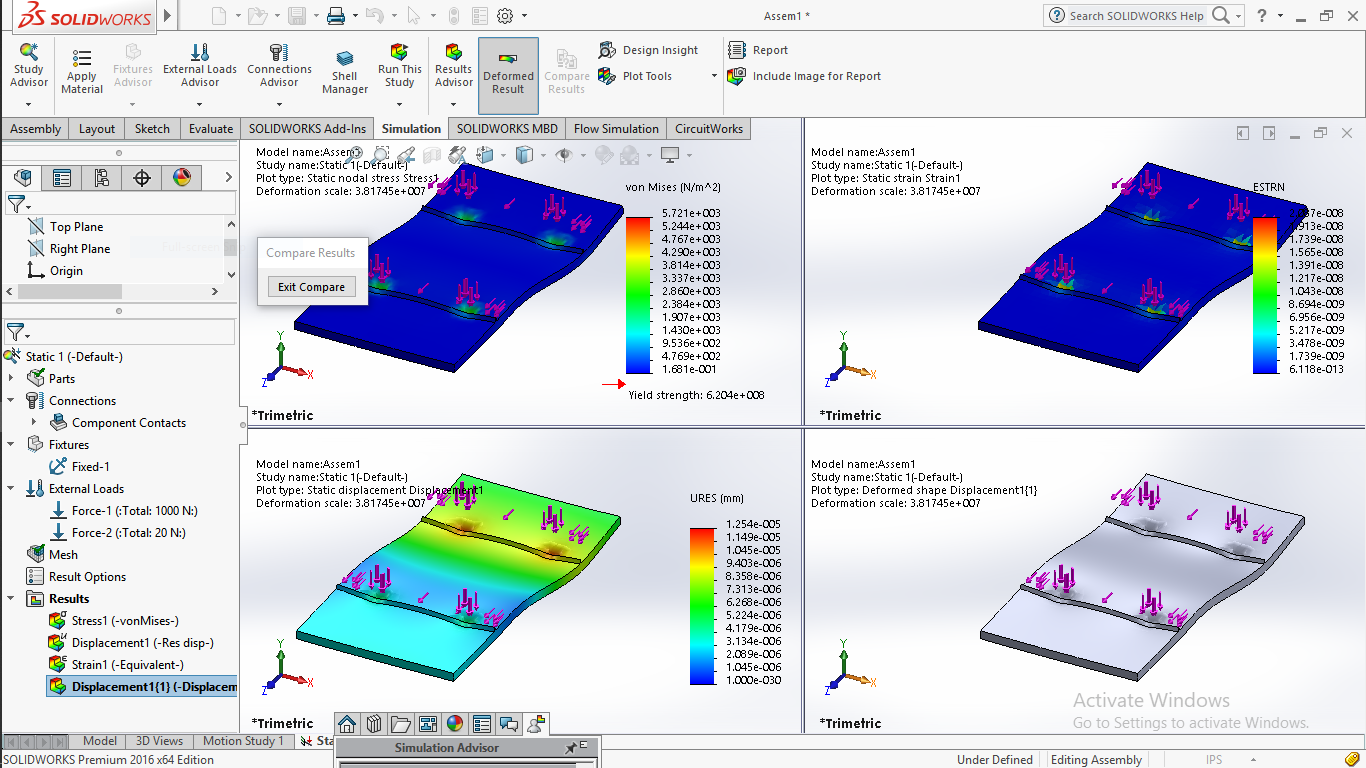This screenshot has width=1366, height=768.
Task: Open the Study Advisor tool
Action: (28, 66)
